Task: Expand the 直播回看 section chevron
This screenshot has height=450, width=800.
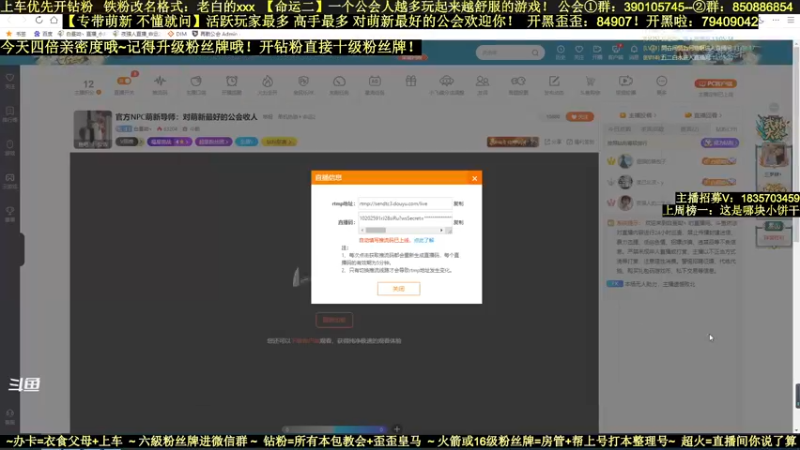Action: pos(720,115)
